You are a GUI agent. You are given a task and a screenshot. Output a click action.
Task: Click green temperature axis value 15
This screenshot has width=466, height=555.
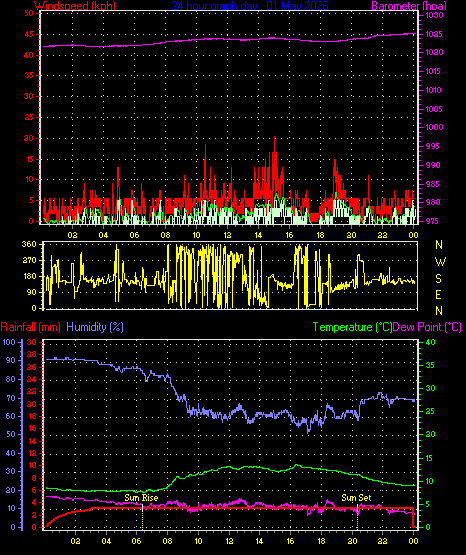[430, 458]
